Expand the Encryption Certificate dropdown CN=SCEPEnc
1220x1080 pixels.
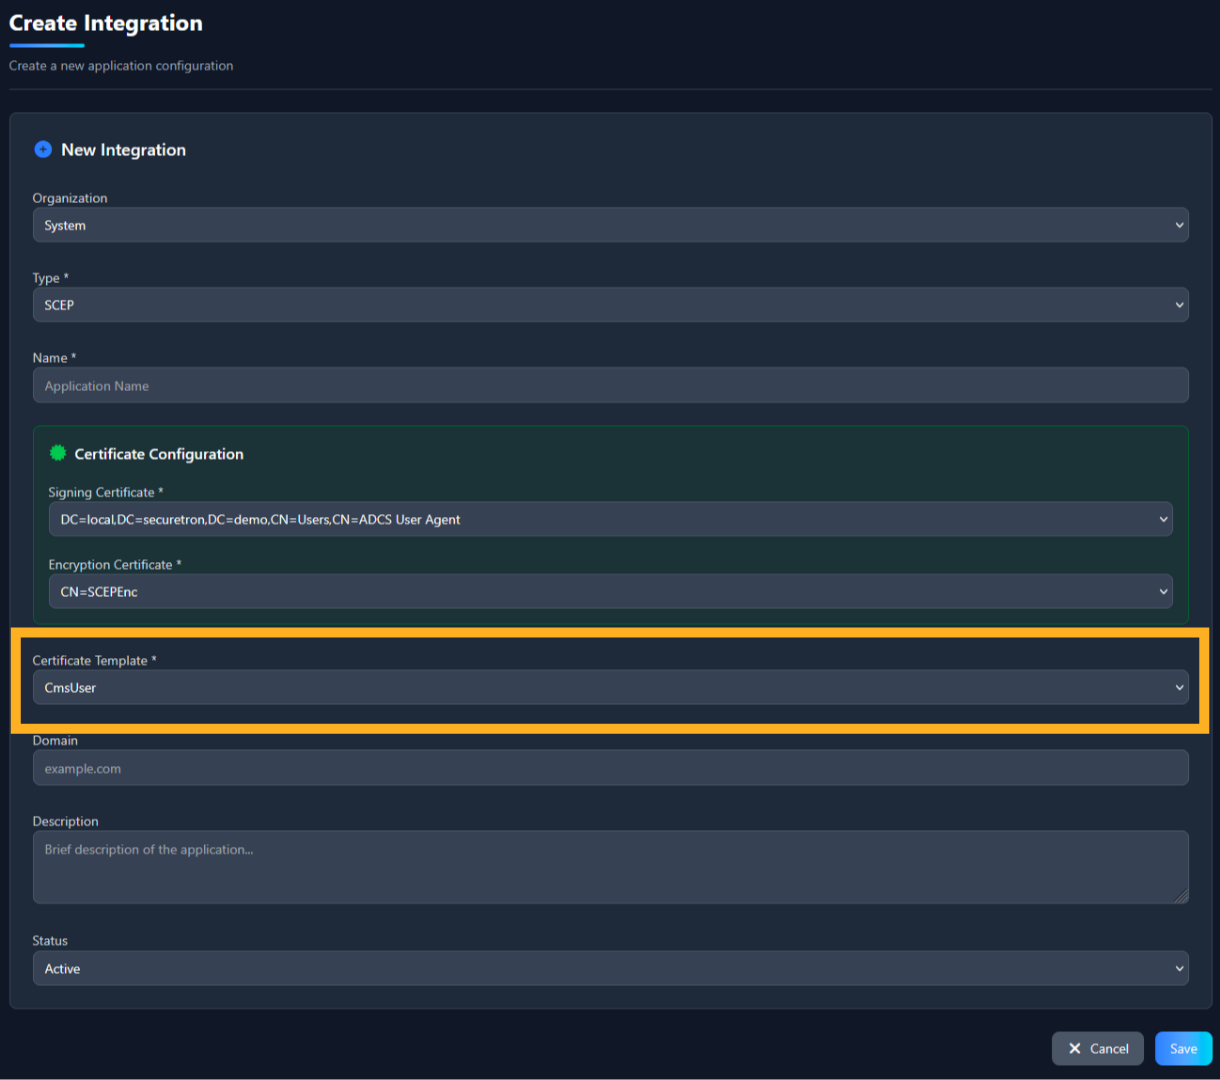click(610, 591)
